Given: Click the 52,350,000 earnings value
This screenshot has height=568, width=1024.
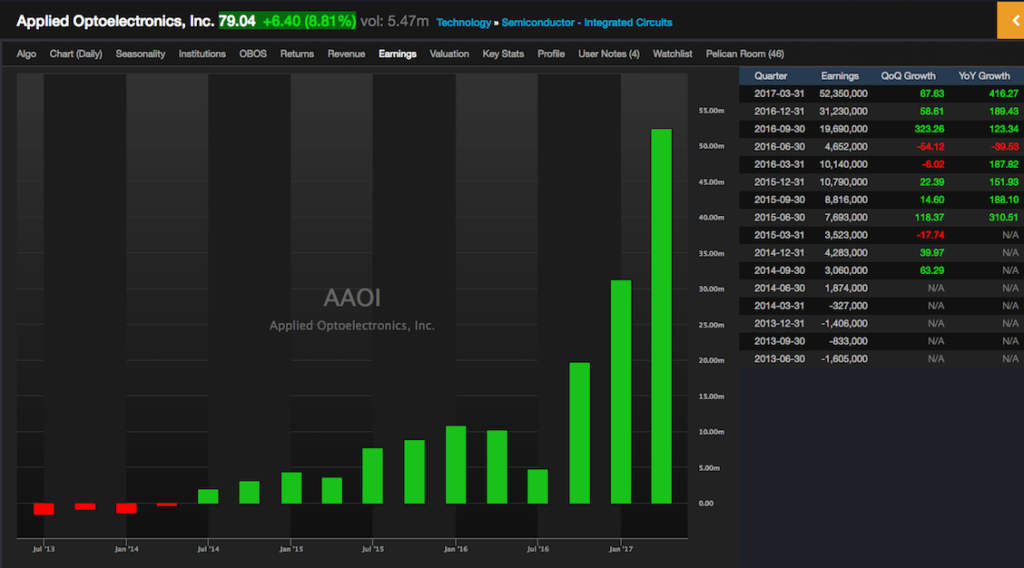Looking at the screenshot, I should (843, 93).
